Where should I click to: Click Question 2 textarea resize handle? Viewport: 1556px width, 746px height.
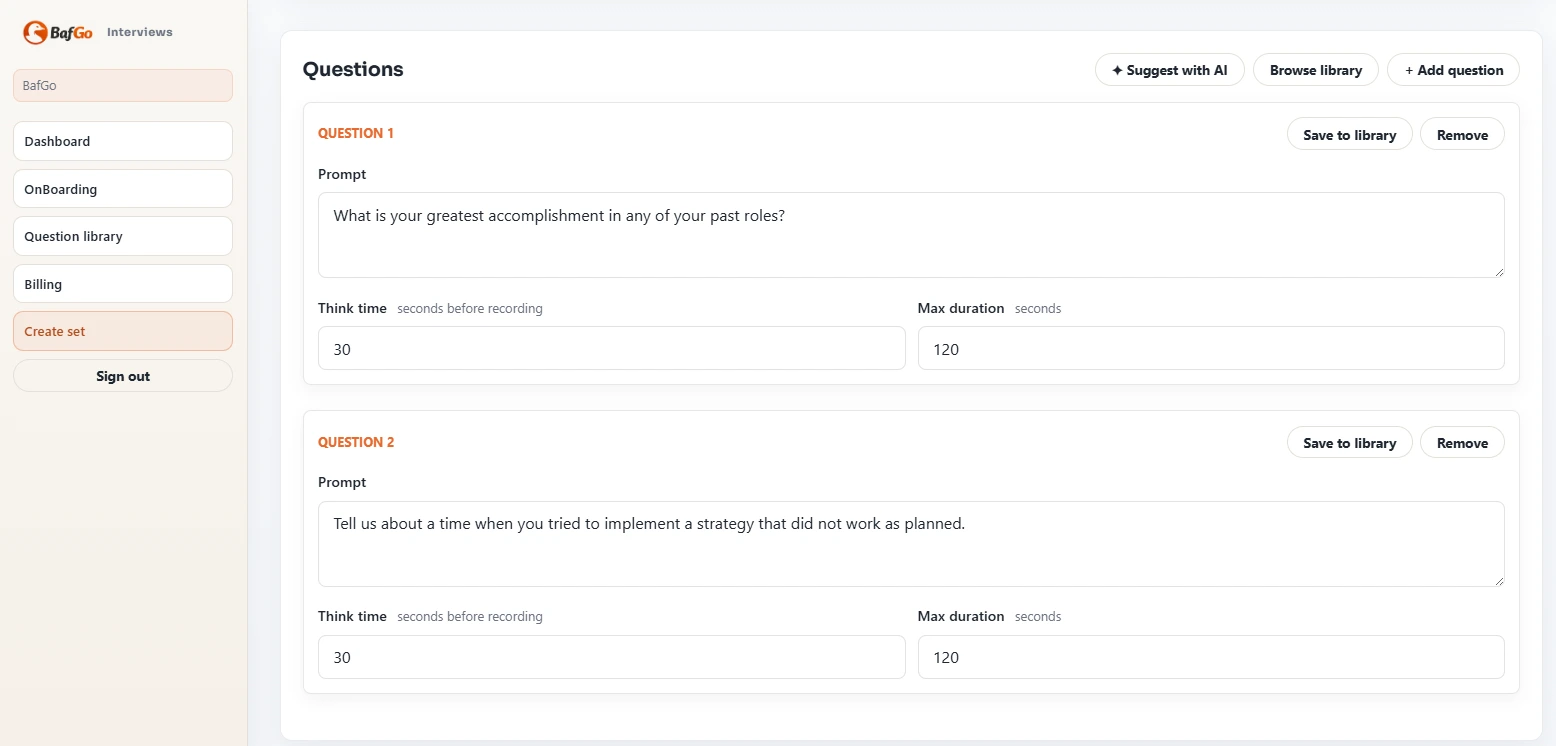(1498, 580)
